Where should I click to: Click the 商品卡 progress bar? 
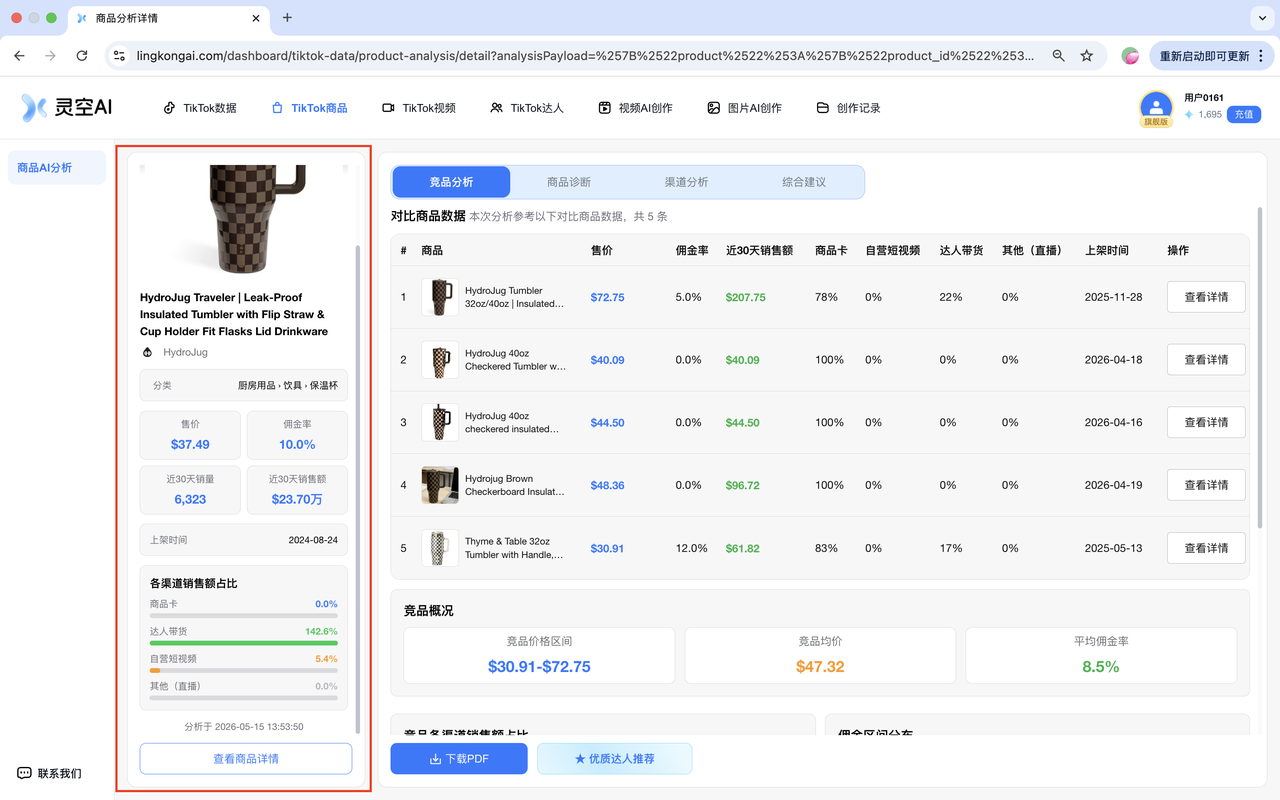(244, 616)
